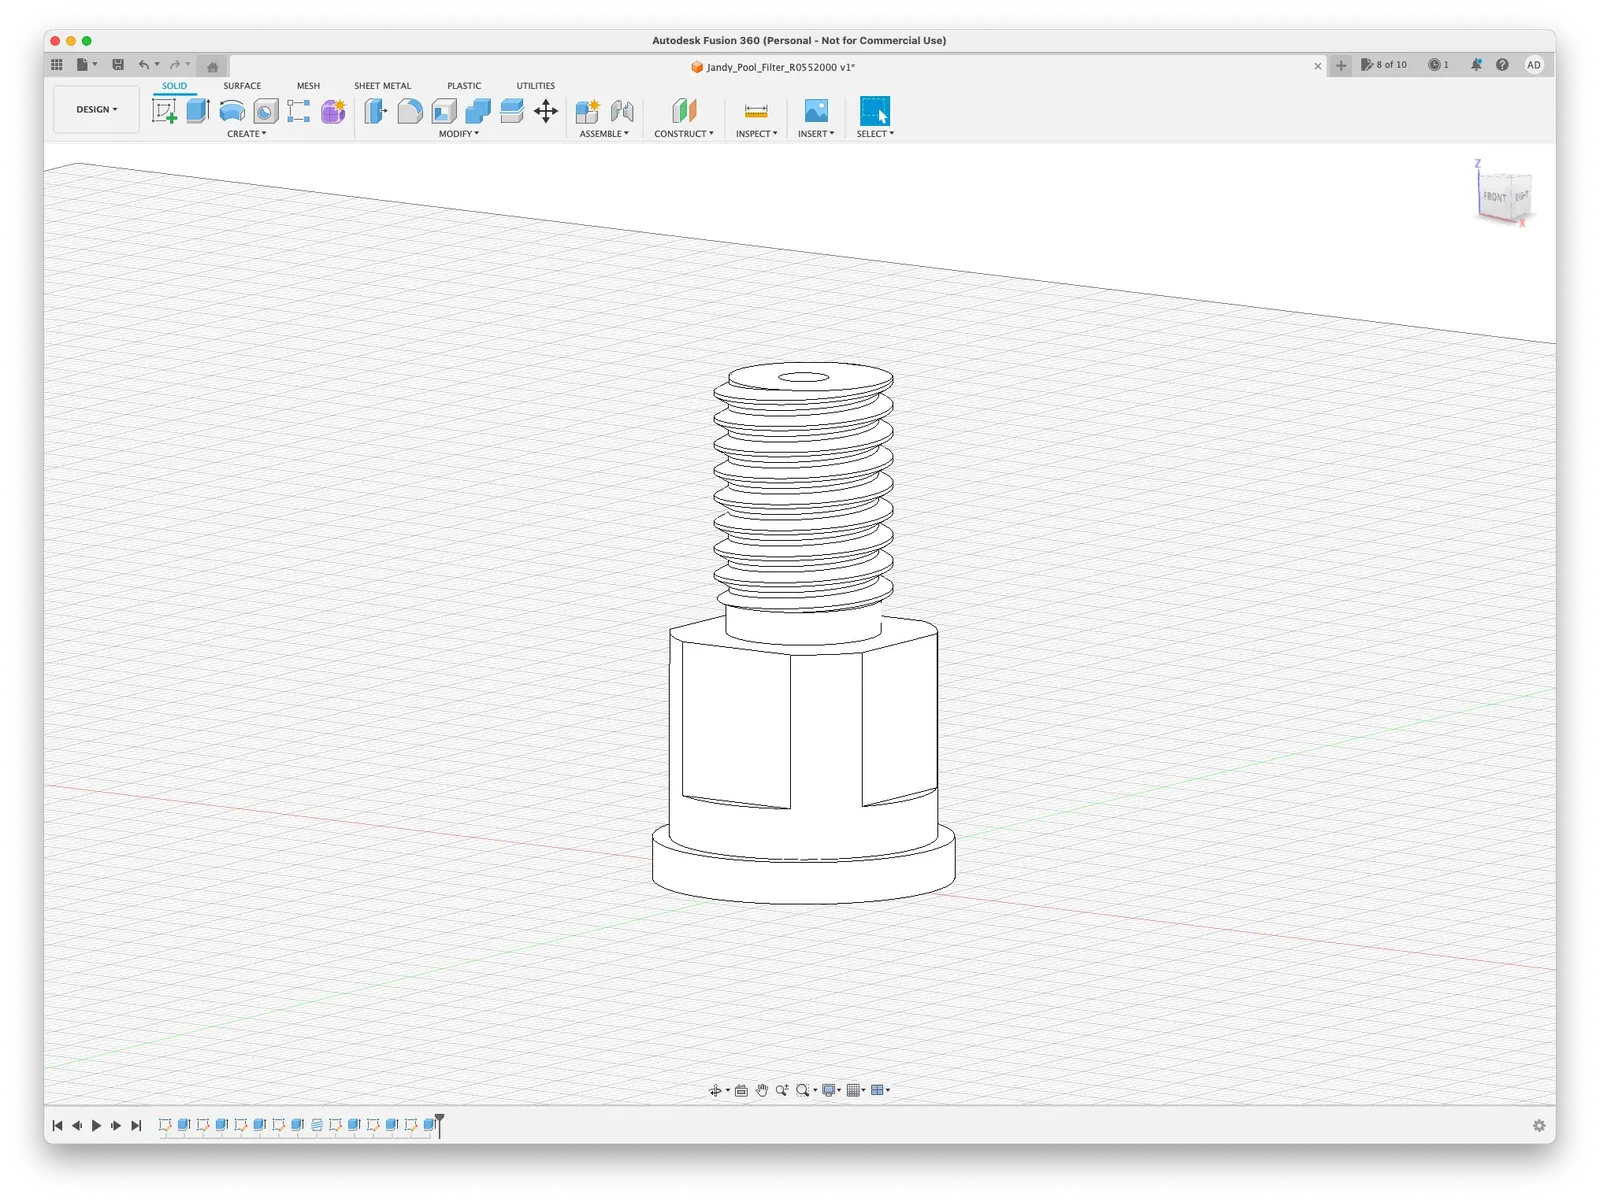Viewport: 1600px width, 1202px height.
Task: Select the Revolve tool icon
Action: coord(232,111)
